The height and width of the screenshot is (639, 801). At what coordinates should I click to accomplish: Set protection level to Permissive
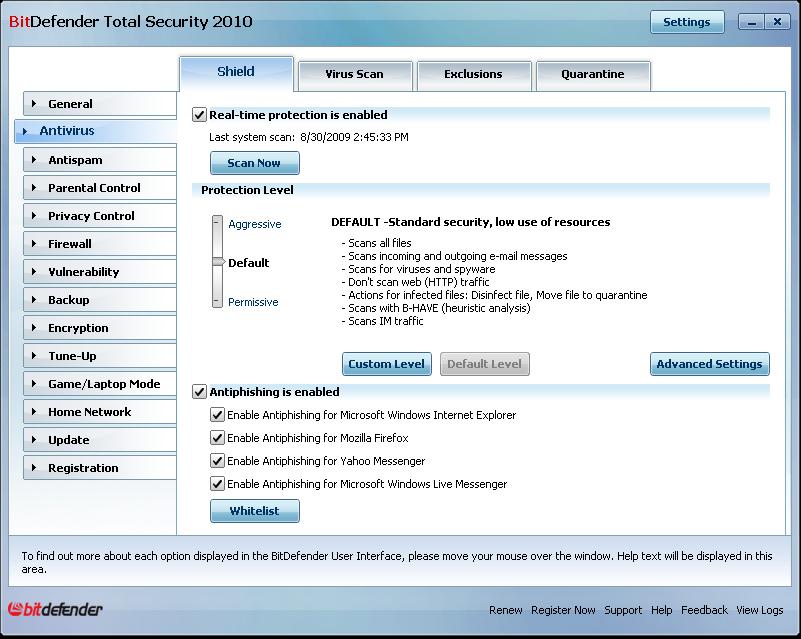click(x=253, y=302)
